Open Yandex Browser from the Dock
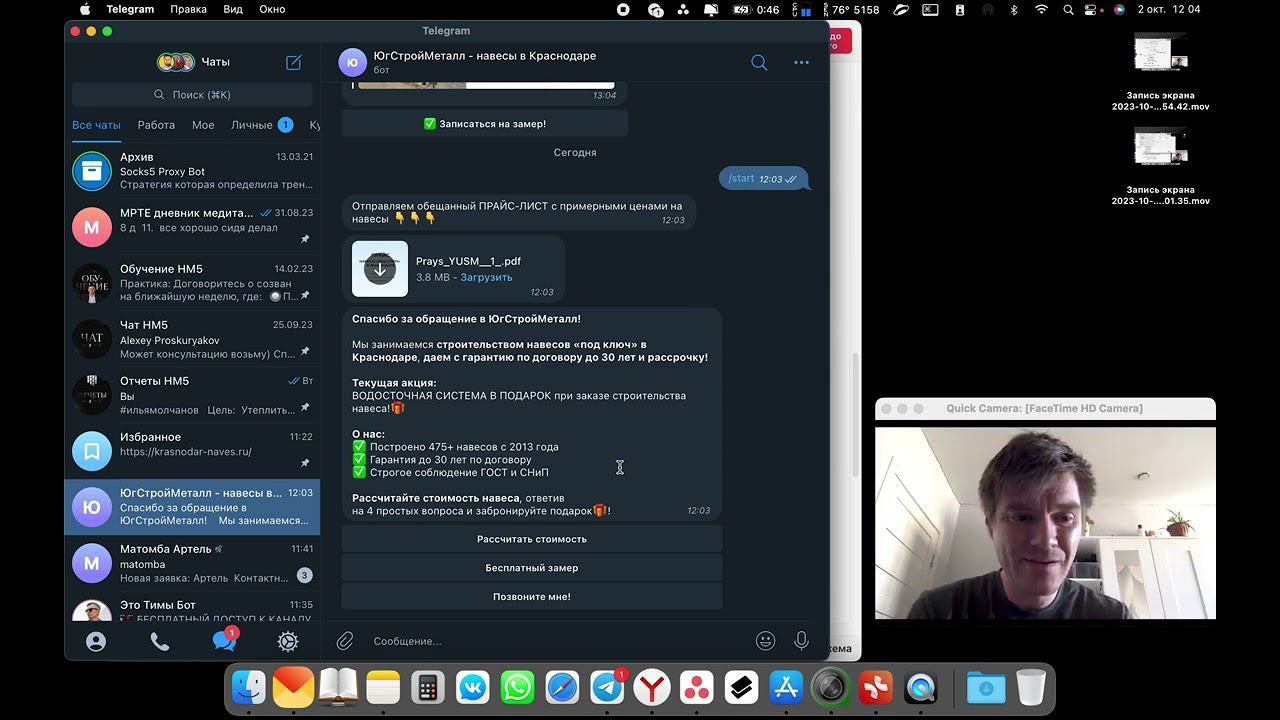This screenshot has width=1280, height=720. (x=652, y=688)
